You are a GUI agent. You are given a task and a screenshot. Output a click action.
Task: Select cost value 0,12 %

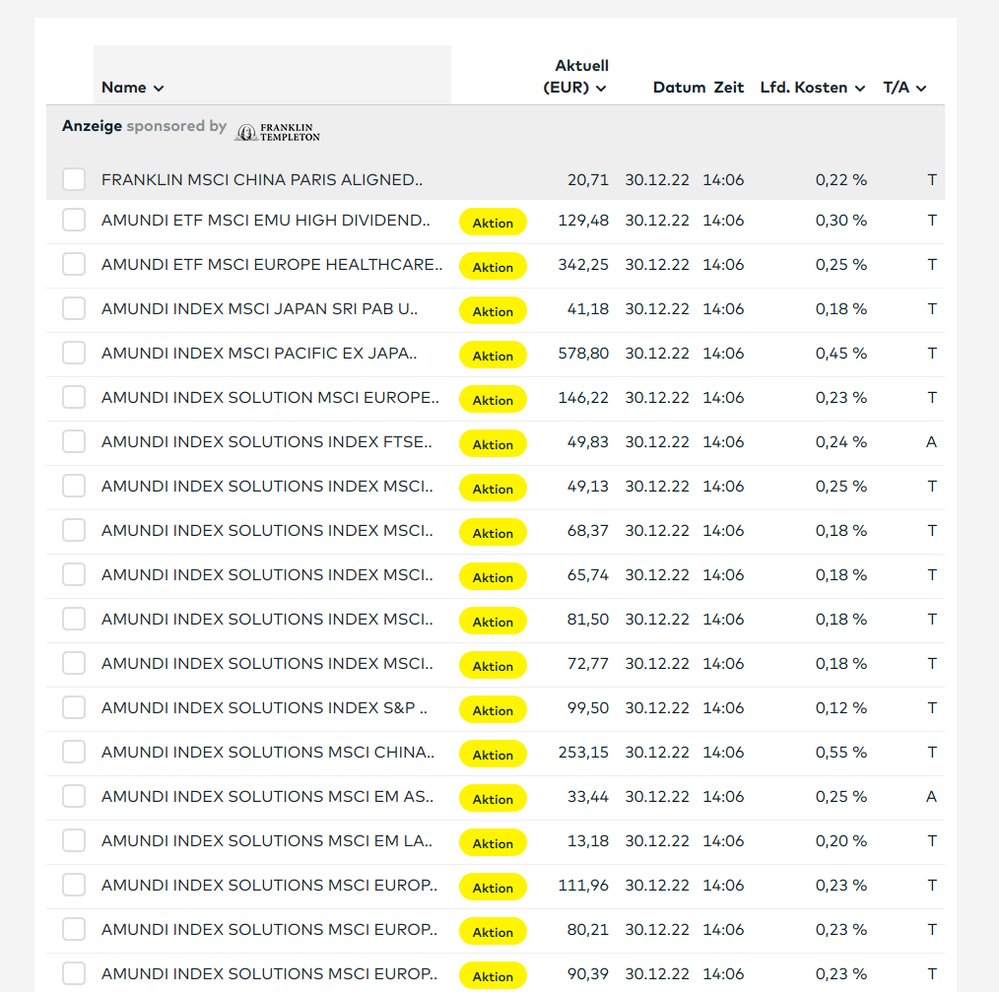coord(841,708)
